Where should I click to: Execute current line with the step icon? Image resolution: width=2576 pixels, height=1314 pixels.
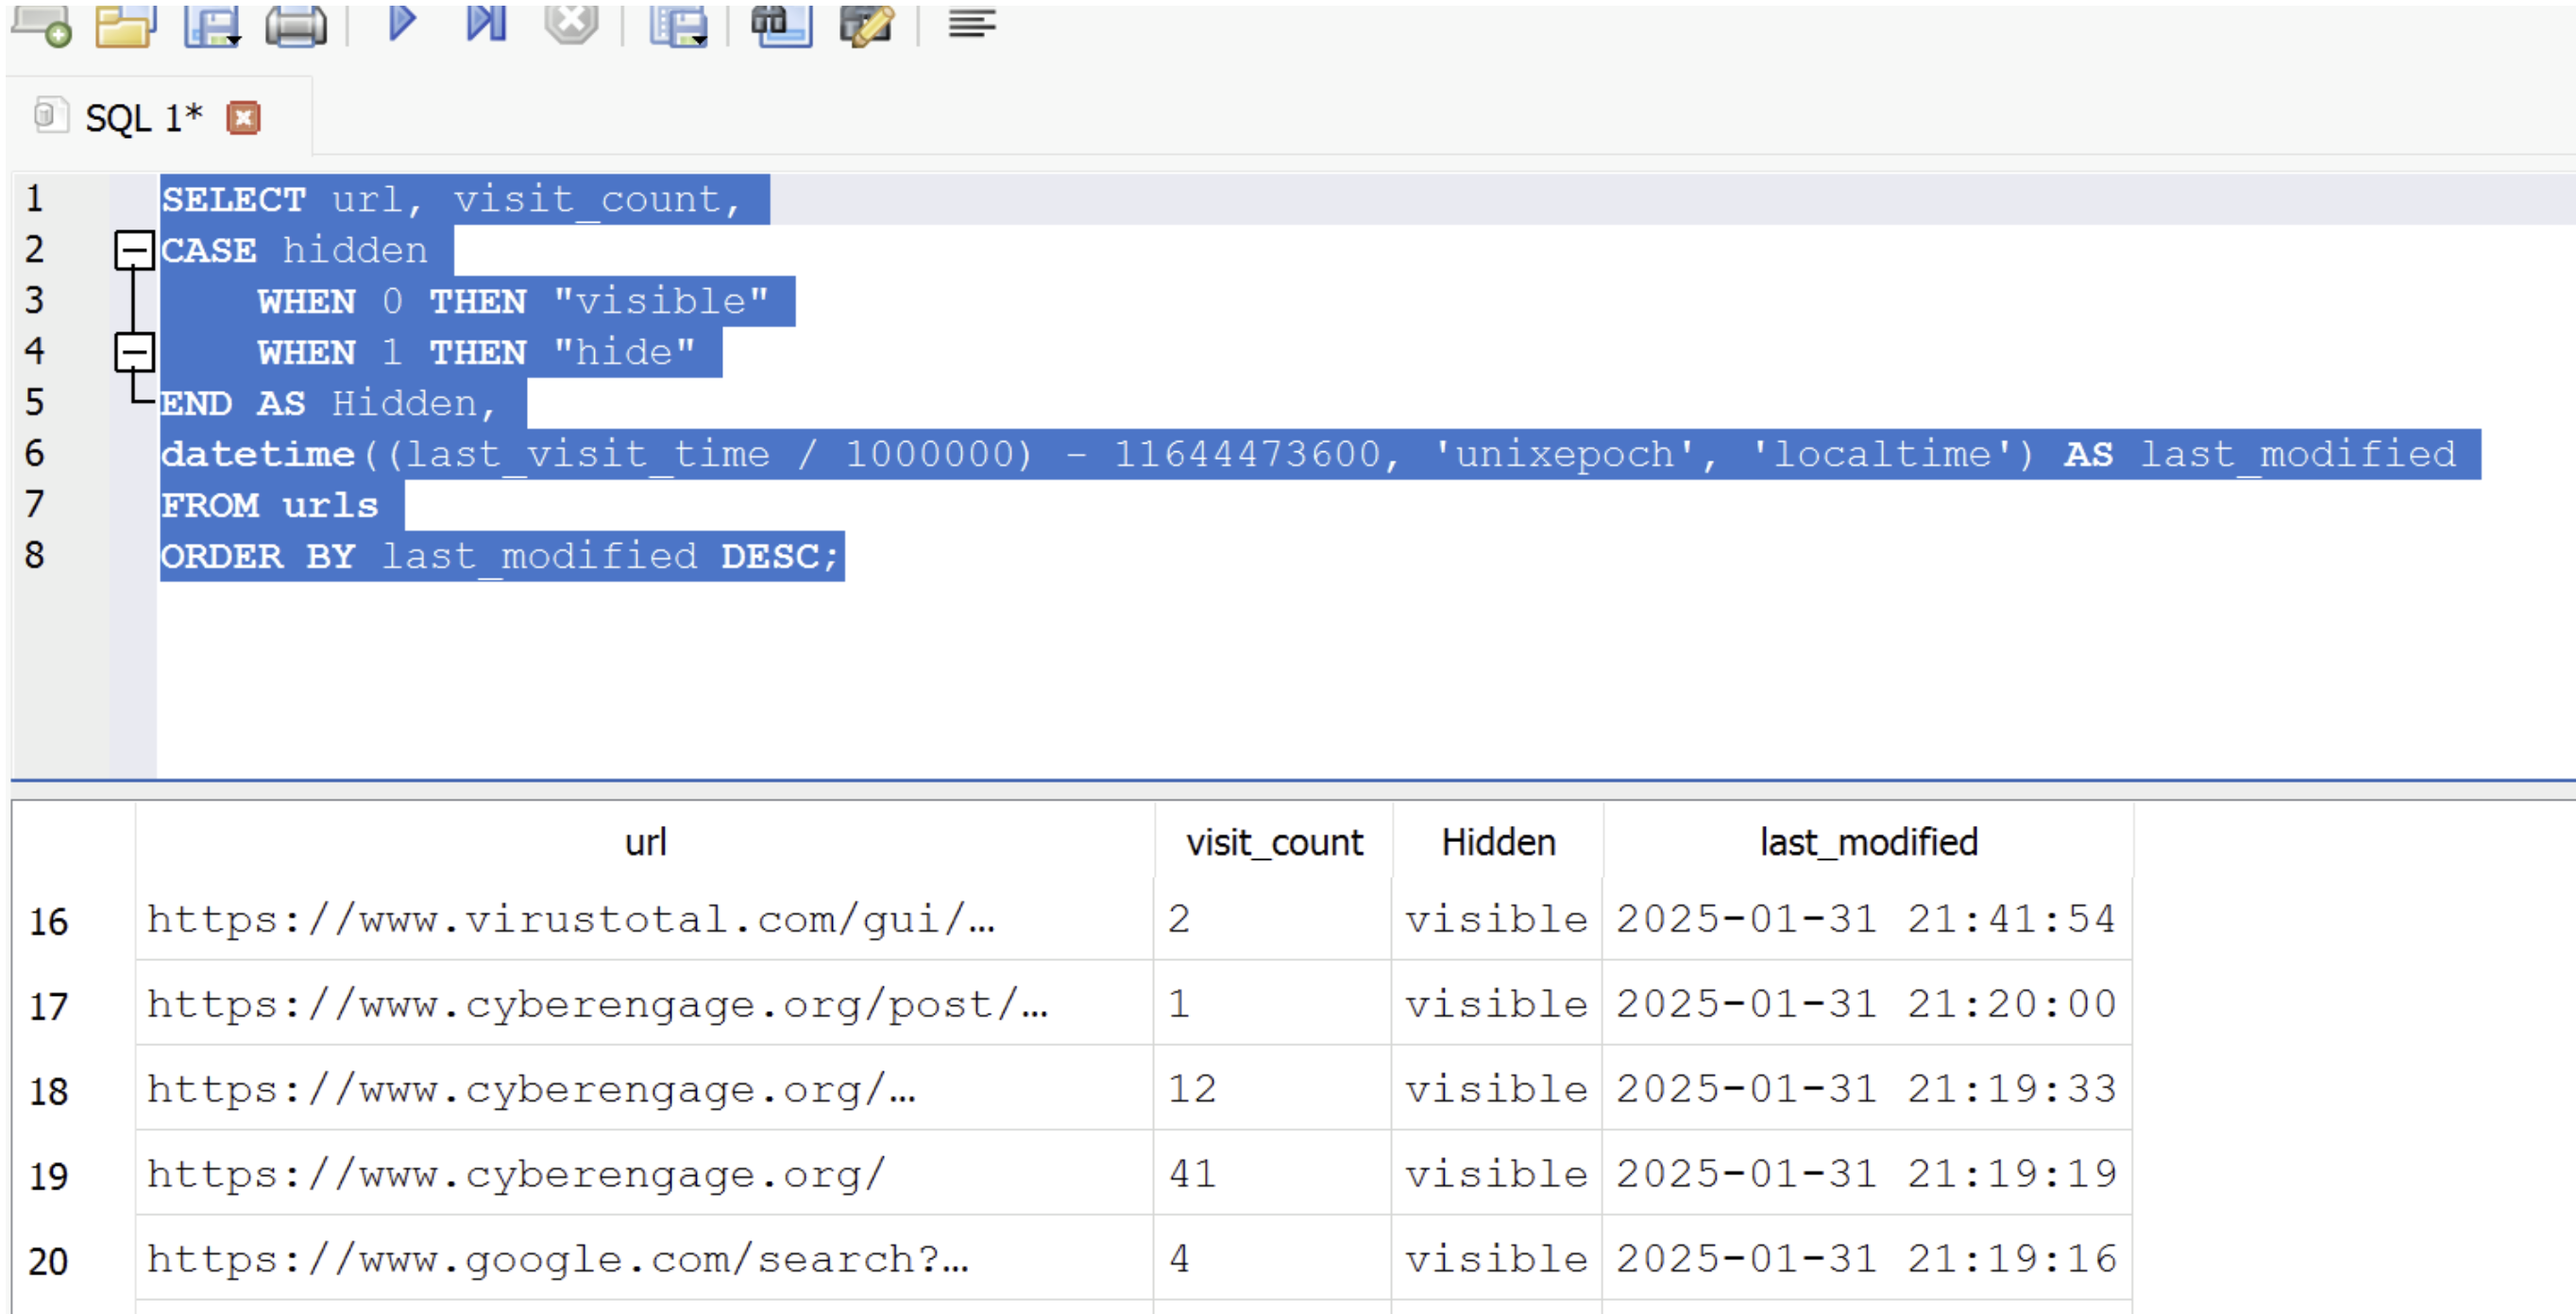point(486,22)
